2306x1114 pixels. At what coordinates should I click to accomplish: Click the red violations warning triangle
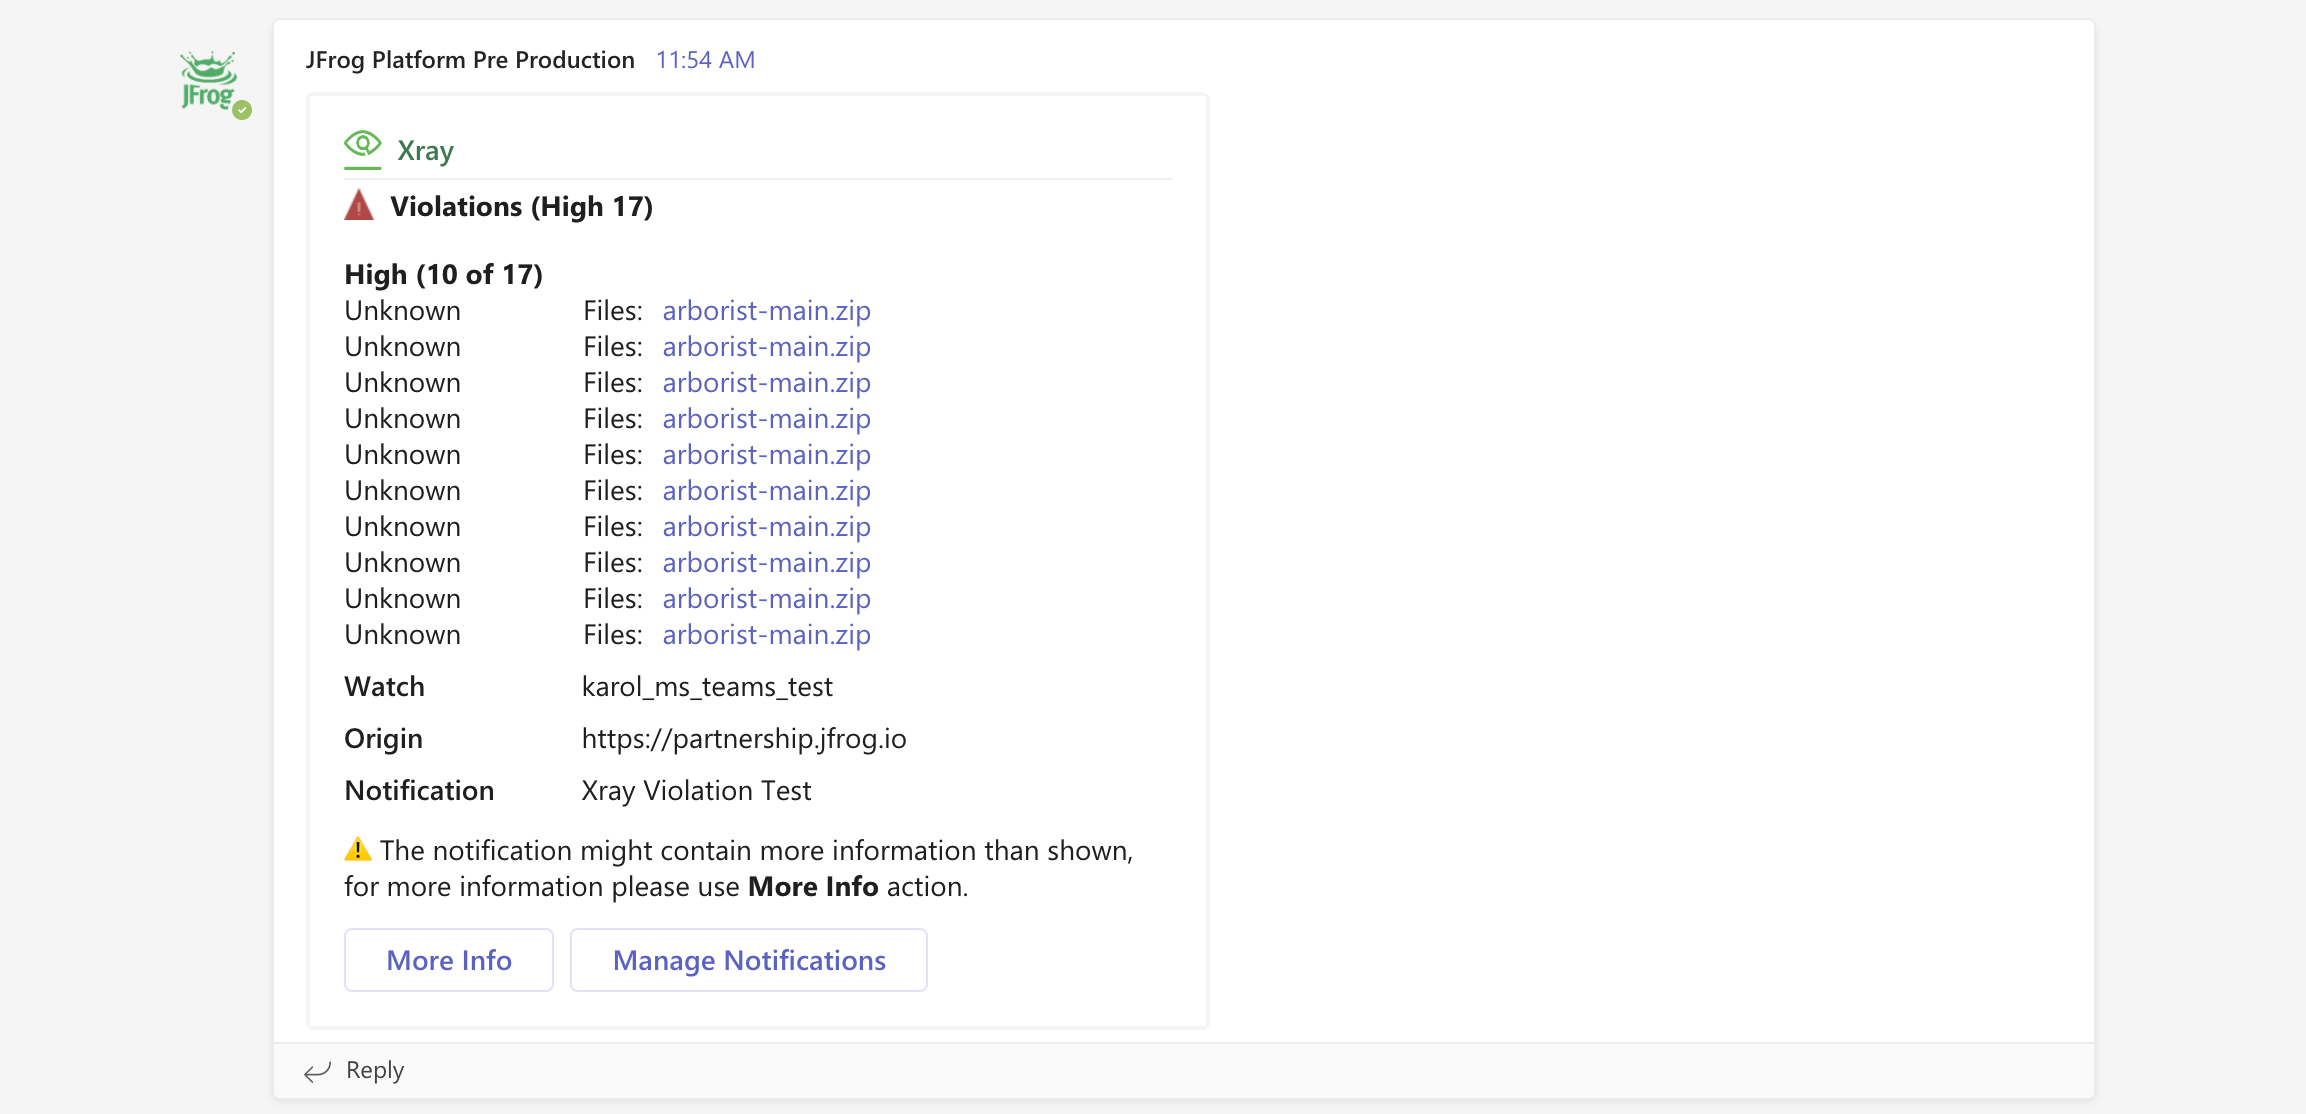359,206
